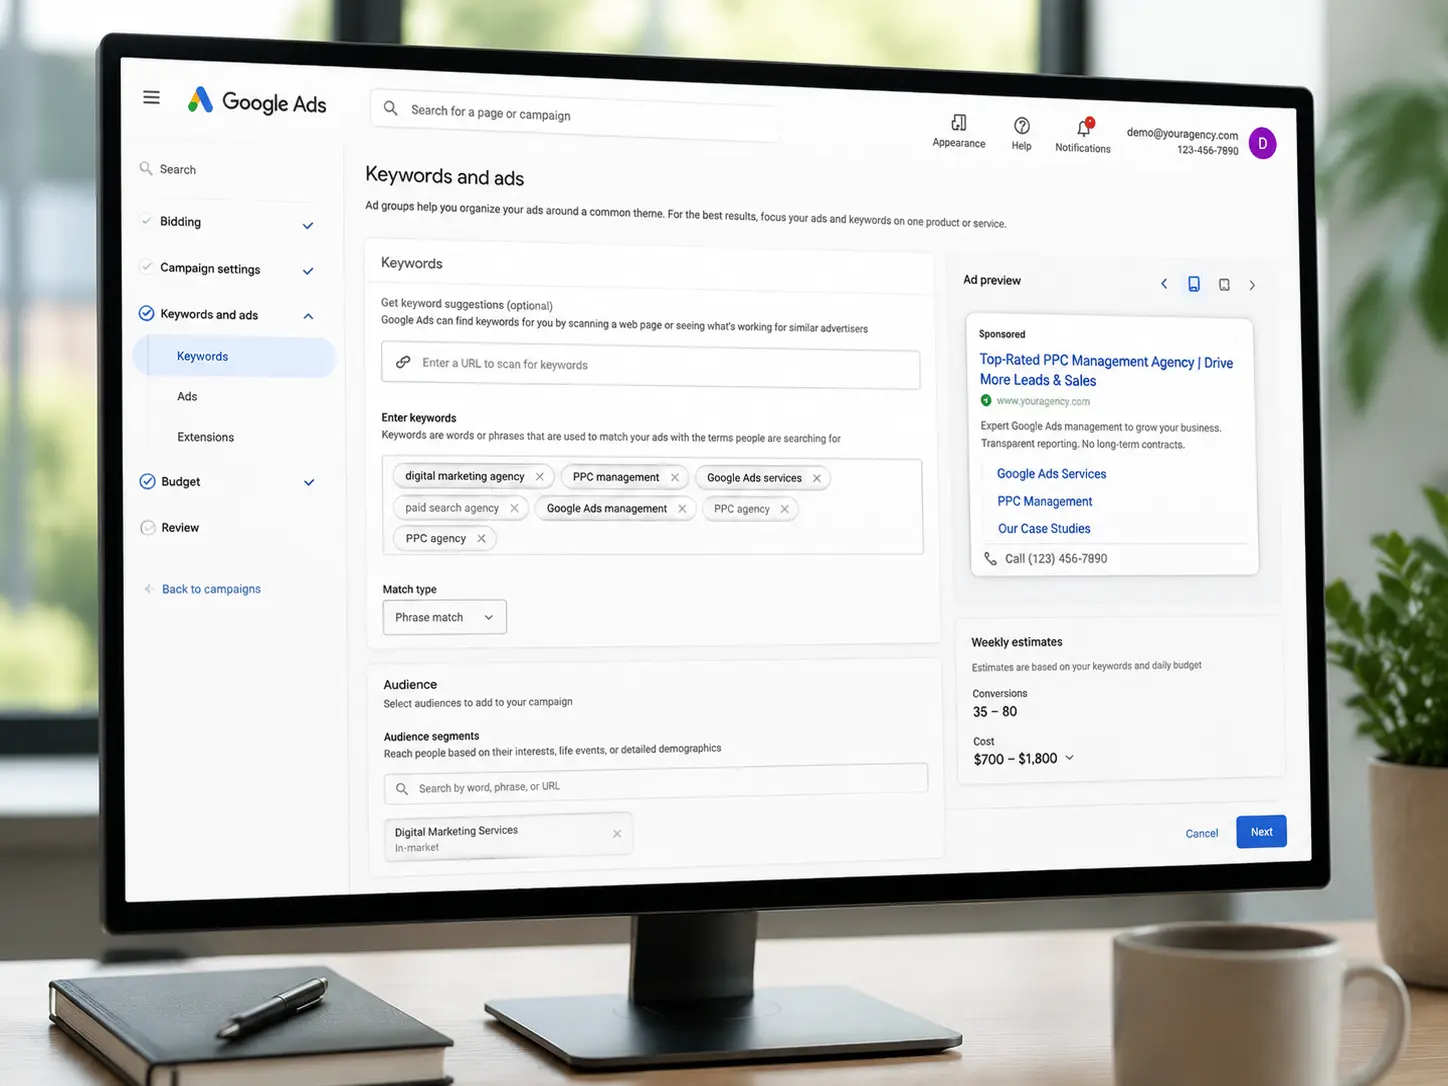Click the Keywords and ads checkmark icon

146,313
